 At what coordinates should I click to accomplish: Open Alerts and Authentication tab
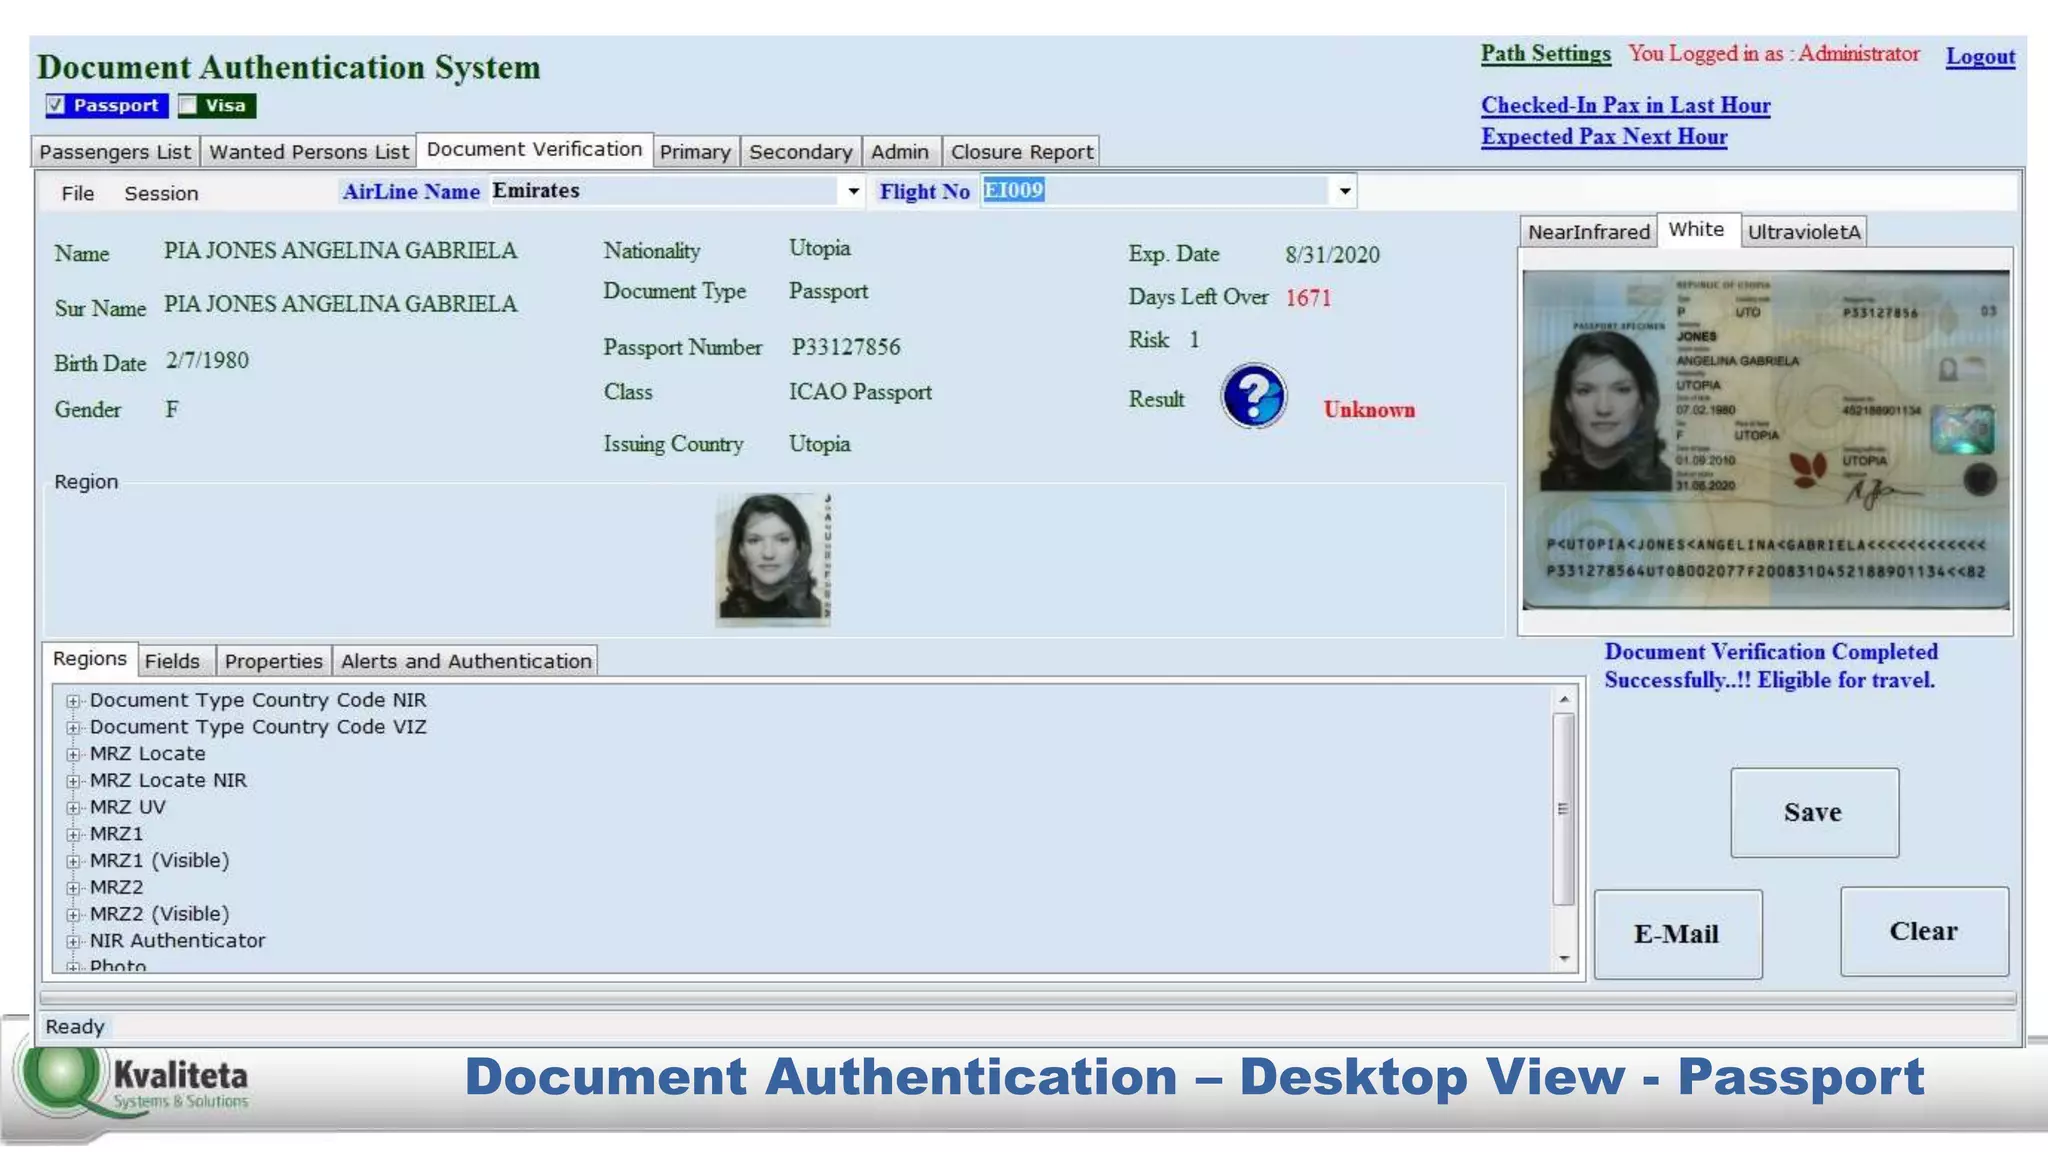[466, 661]
